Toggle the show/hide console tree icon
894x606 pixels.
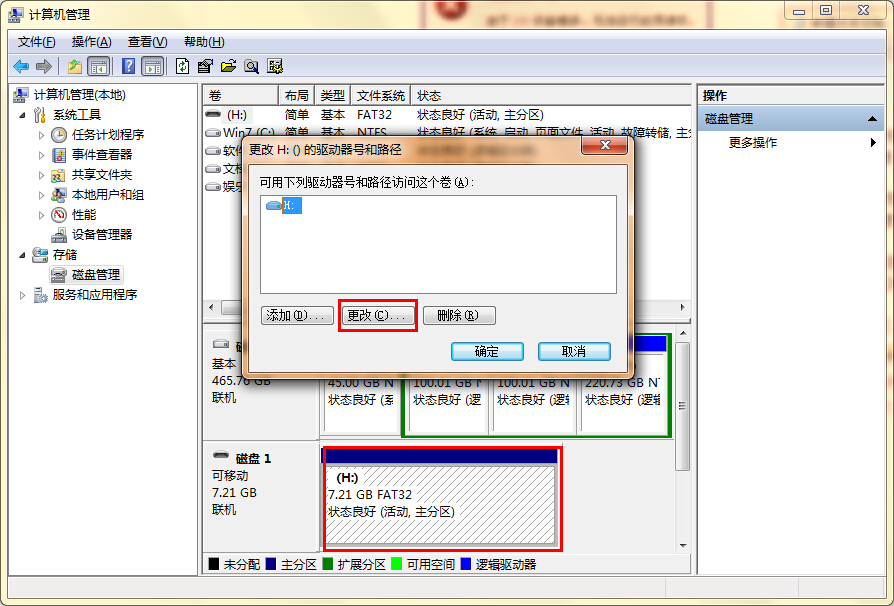(x=98, y=67)
